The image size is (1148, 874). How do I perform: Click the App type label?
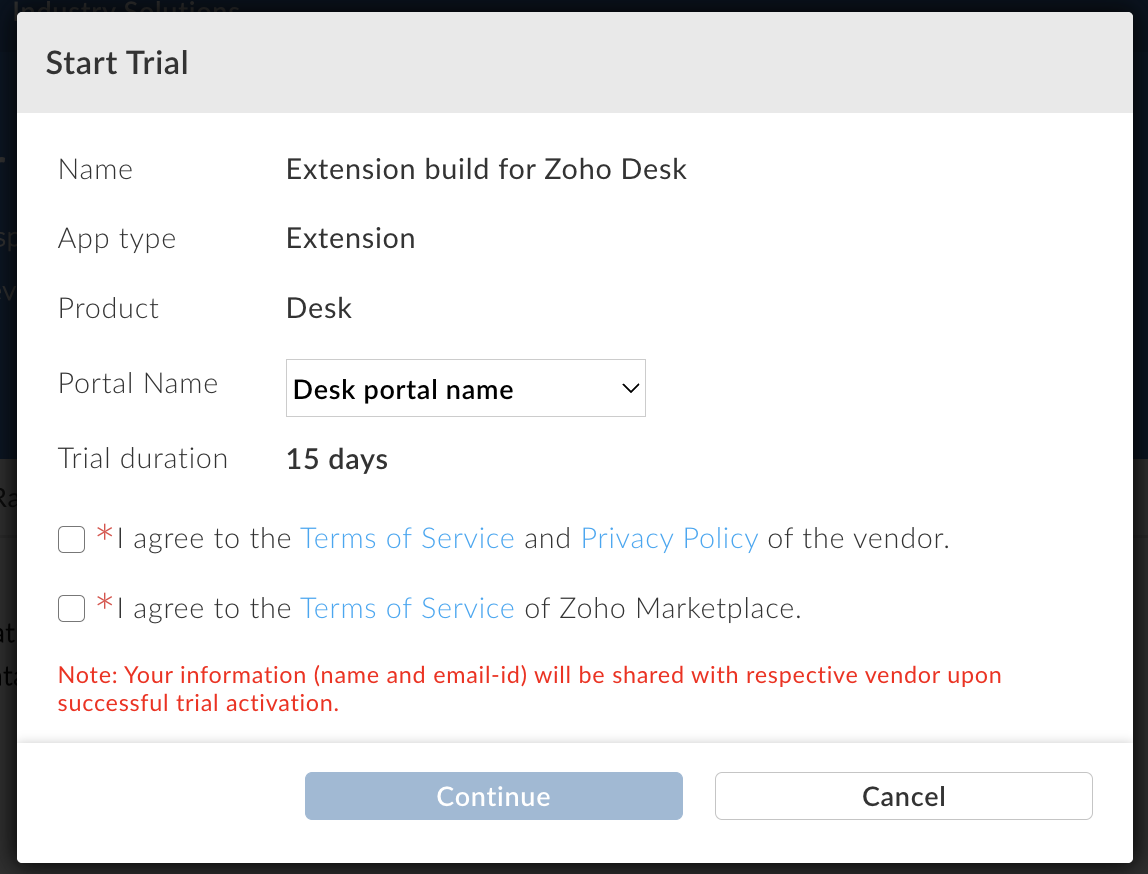117,239
